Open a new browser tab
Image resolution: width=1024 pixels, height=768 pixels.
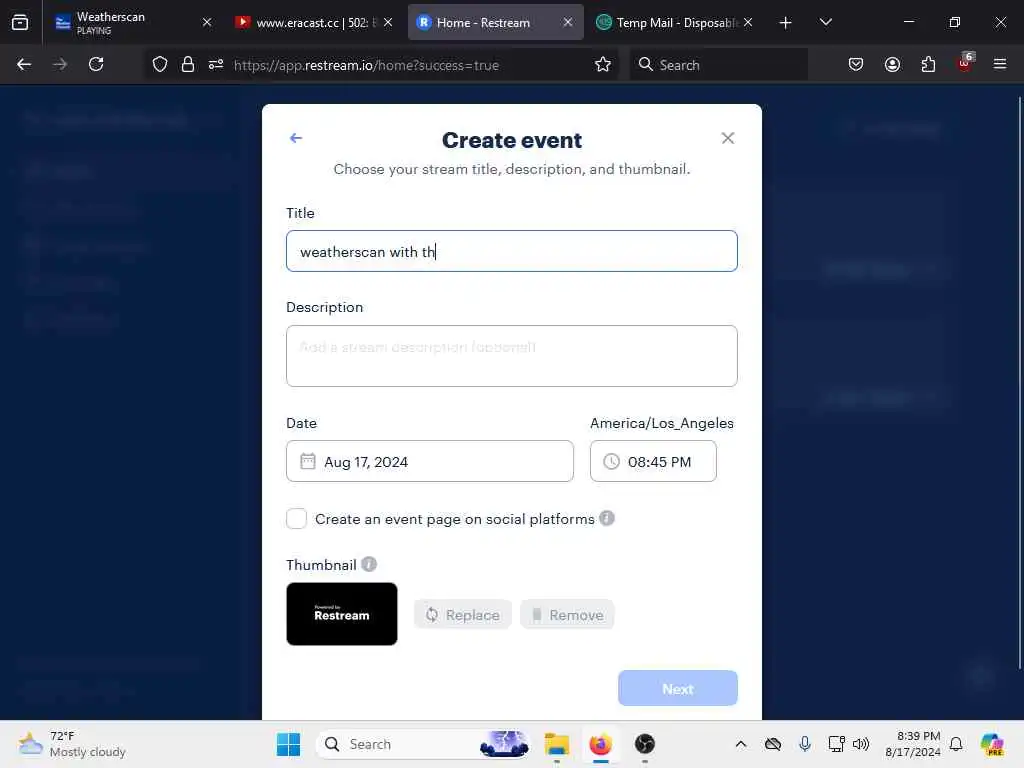pyautogui.click(x=785, y=23)
